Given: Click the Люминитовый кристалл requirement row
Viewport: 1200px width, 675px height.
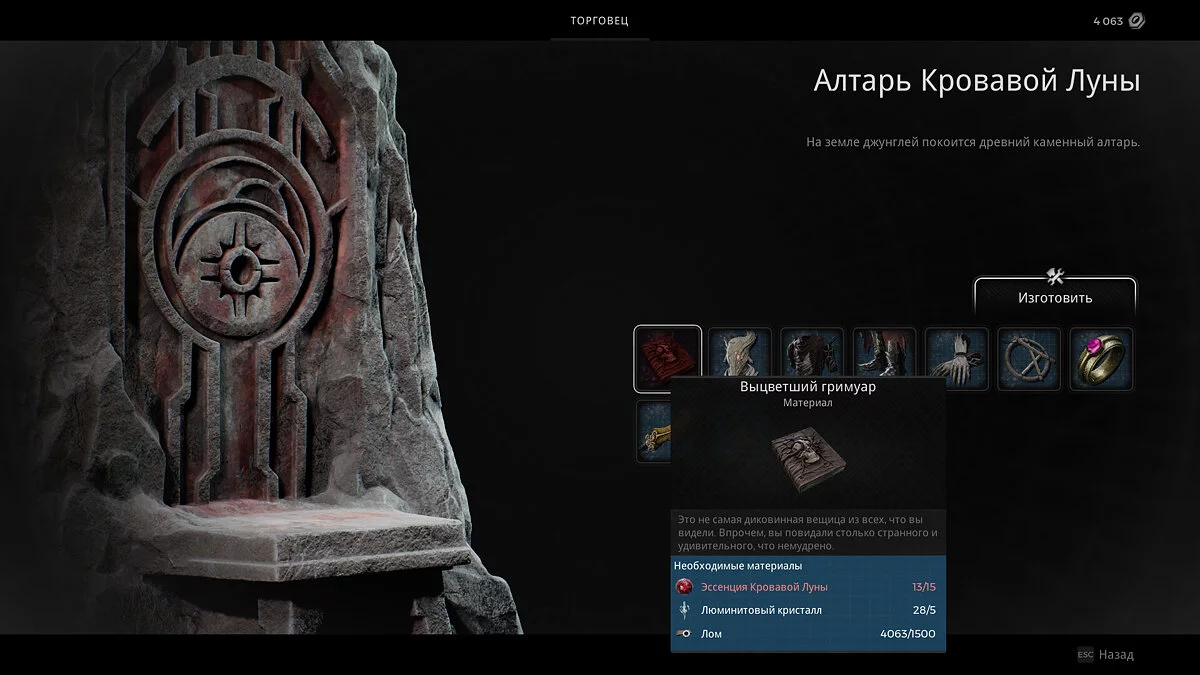Looking at the screenshot, I should pos(808,610).
